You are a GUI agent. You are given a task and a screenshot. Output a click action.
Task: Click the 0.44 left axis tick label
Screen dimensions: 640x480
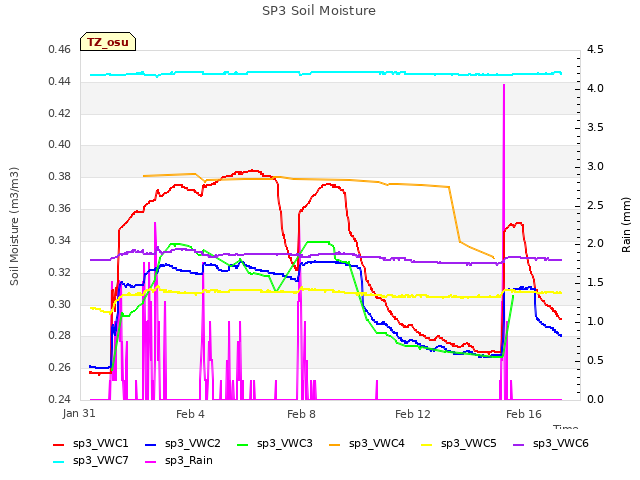point(60,82)
